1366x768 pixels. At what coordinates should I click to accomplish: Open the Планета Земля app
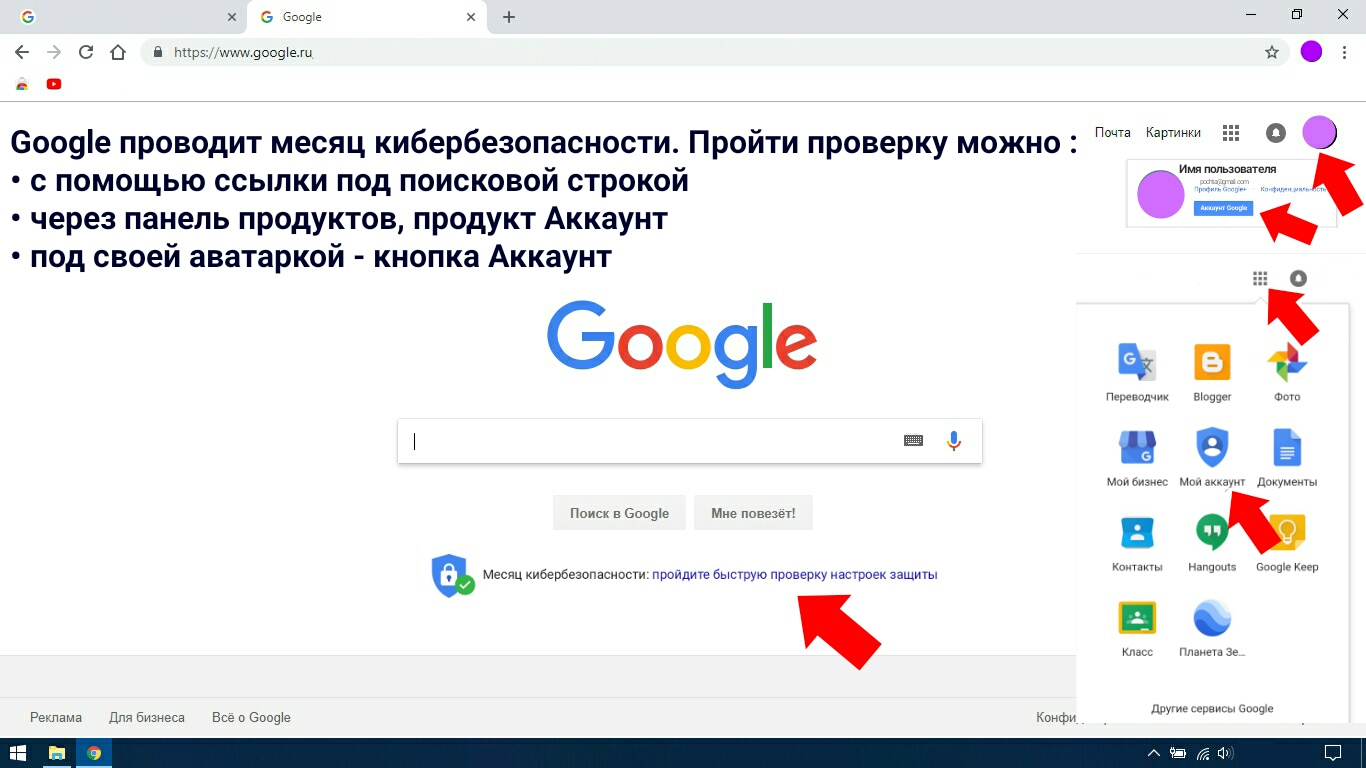click(1212, 627)
